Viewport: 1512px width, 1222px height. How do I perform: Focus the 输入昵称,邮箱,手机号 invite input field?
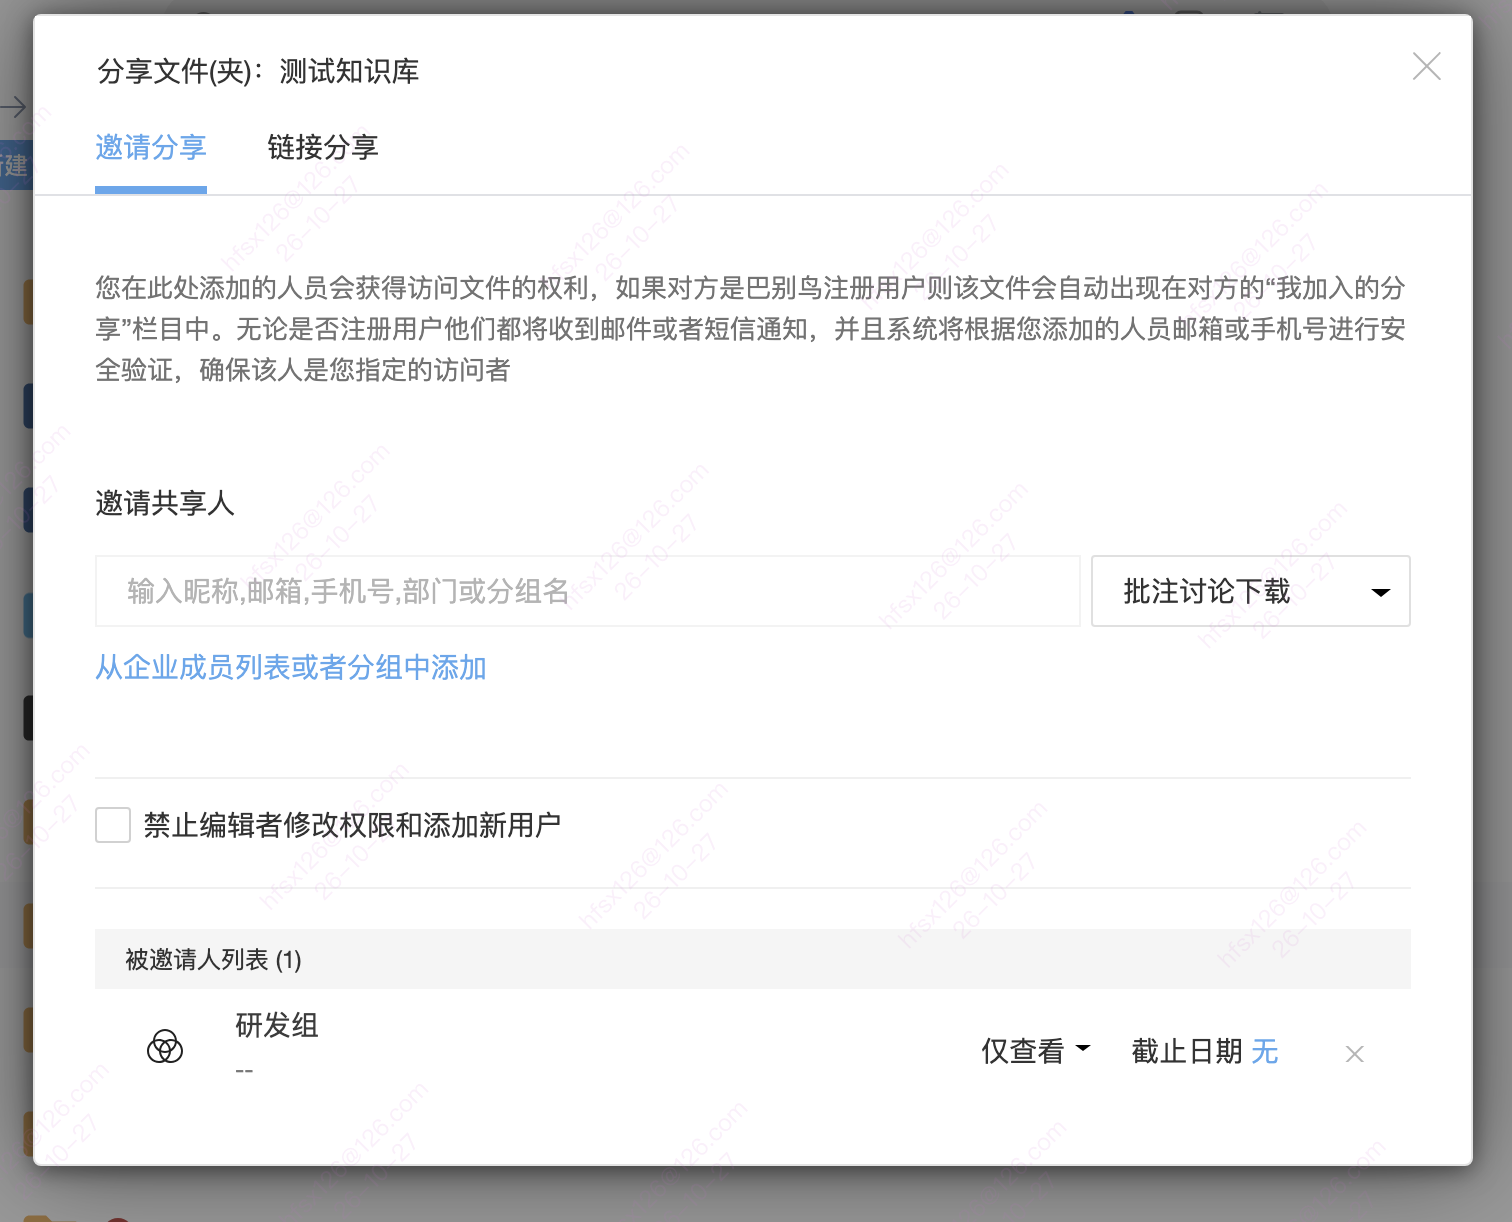tap(588, 591)
